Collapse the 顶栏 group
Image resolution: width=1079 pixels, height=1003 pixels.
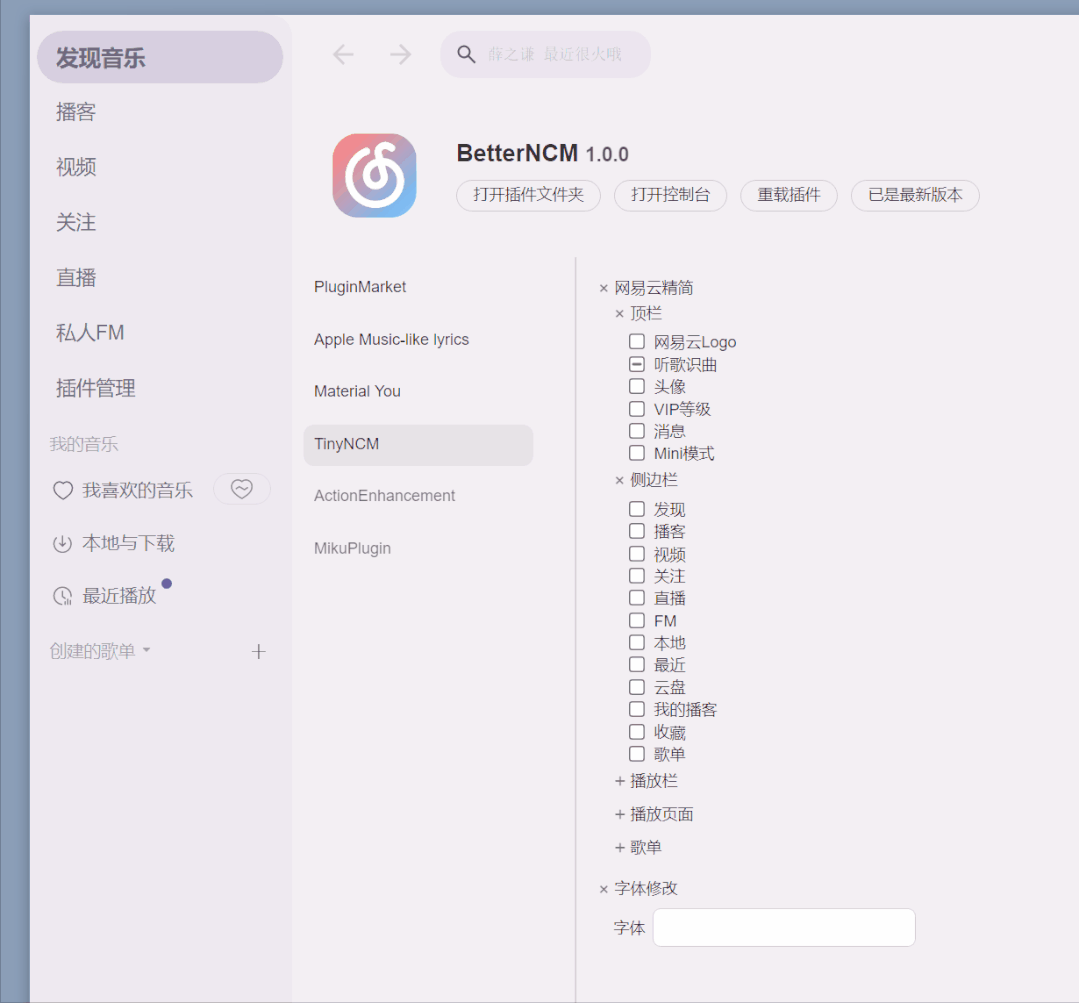pos(619,314)
